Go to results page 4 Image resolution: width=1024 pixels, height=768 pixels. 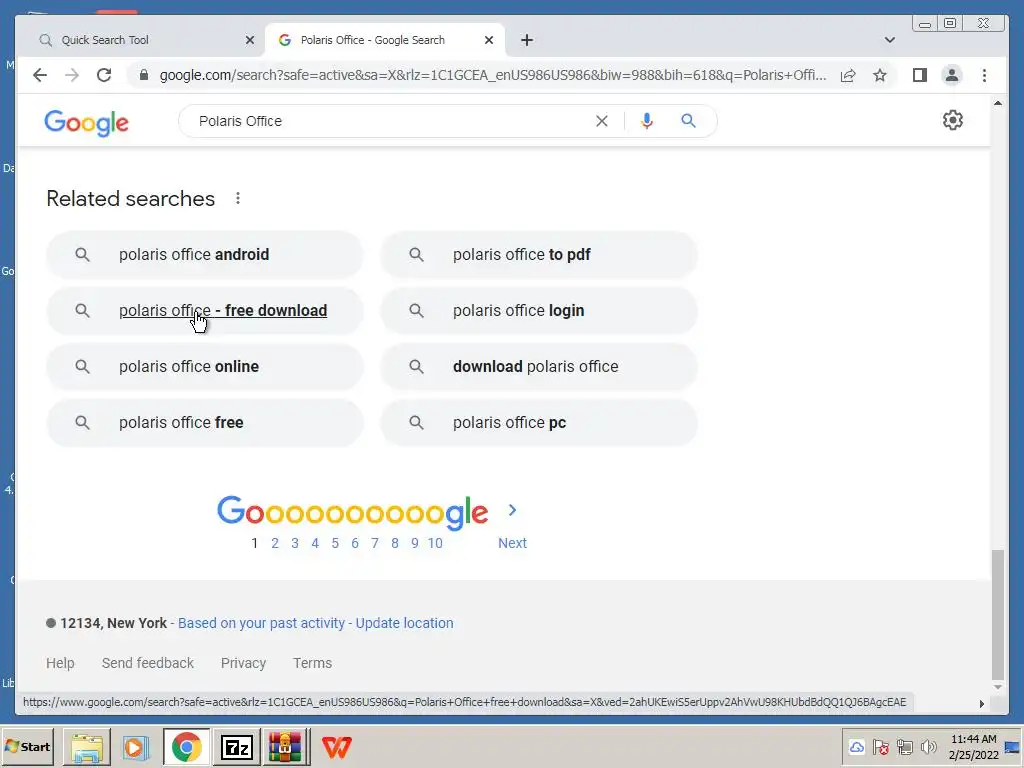315,543
